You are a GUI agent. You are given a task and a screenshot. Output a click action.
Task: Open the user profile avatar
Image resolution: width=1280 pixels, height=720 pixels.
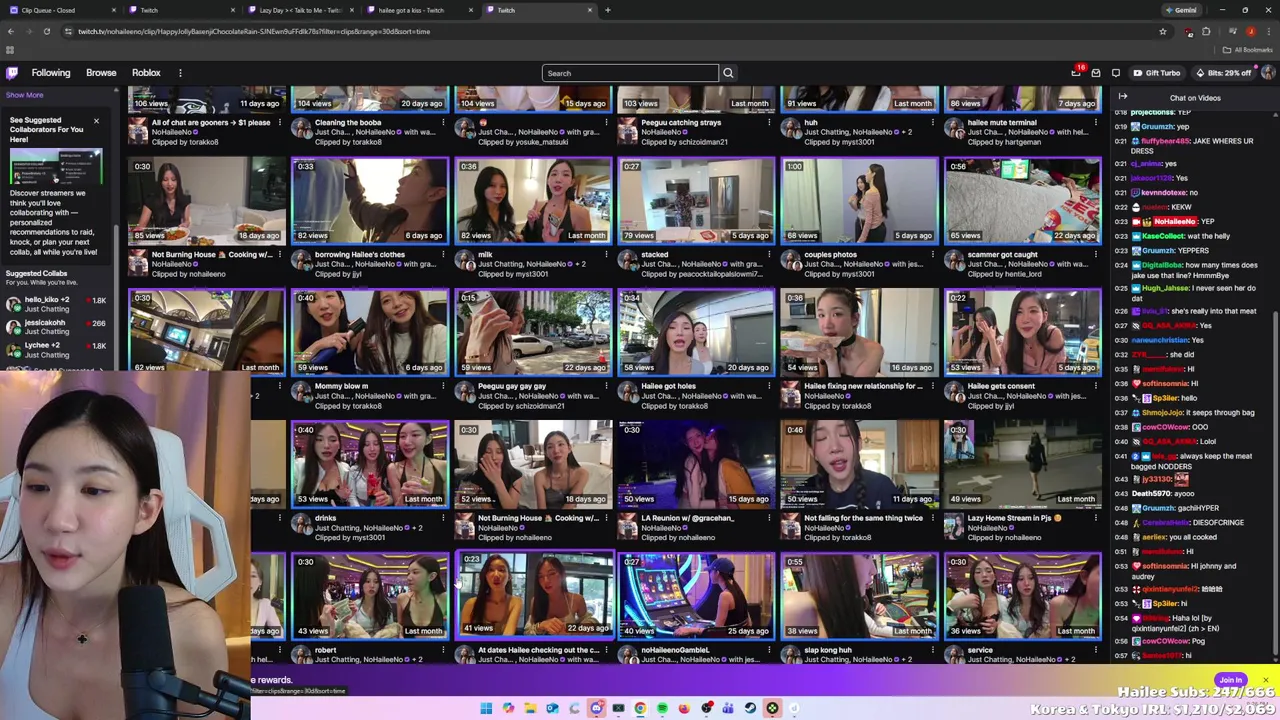click(1267, 73)
